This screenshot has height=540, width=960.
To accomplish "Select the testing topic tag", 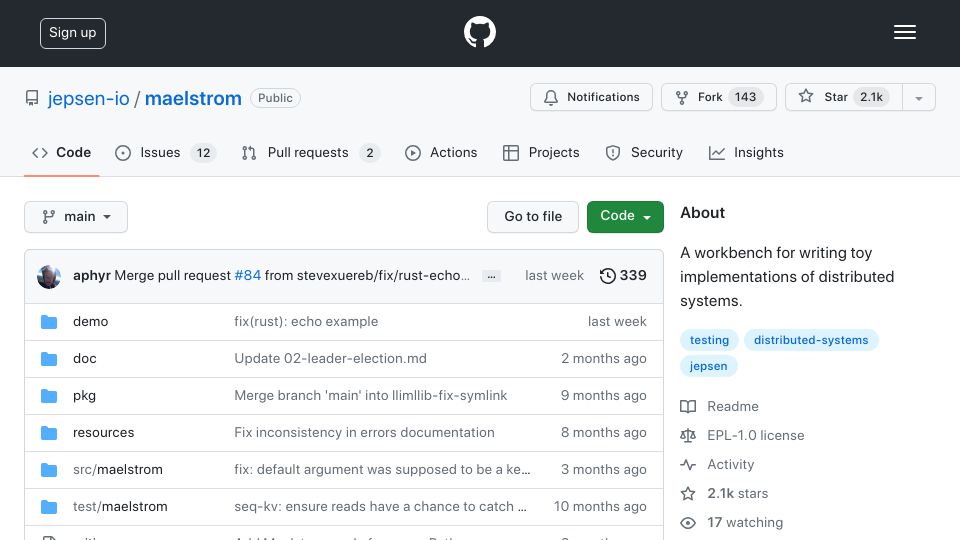I will 709,340.
